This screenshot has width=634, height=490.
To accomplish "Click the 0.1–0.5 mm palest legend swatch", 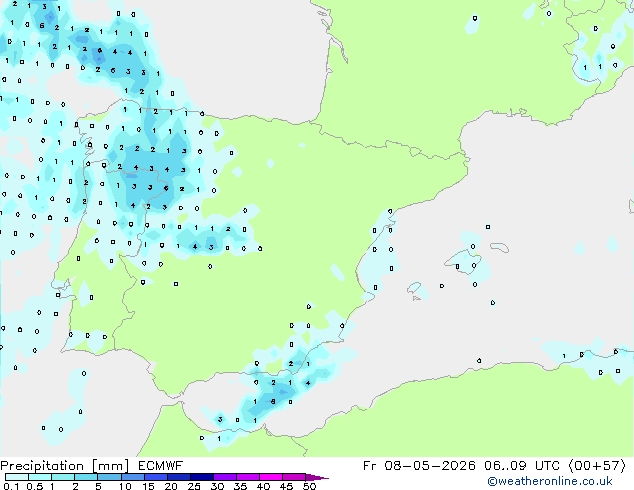I will (17, 477).
